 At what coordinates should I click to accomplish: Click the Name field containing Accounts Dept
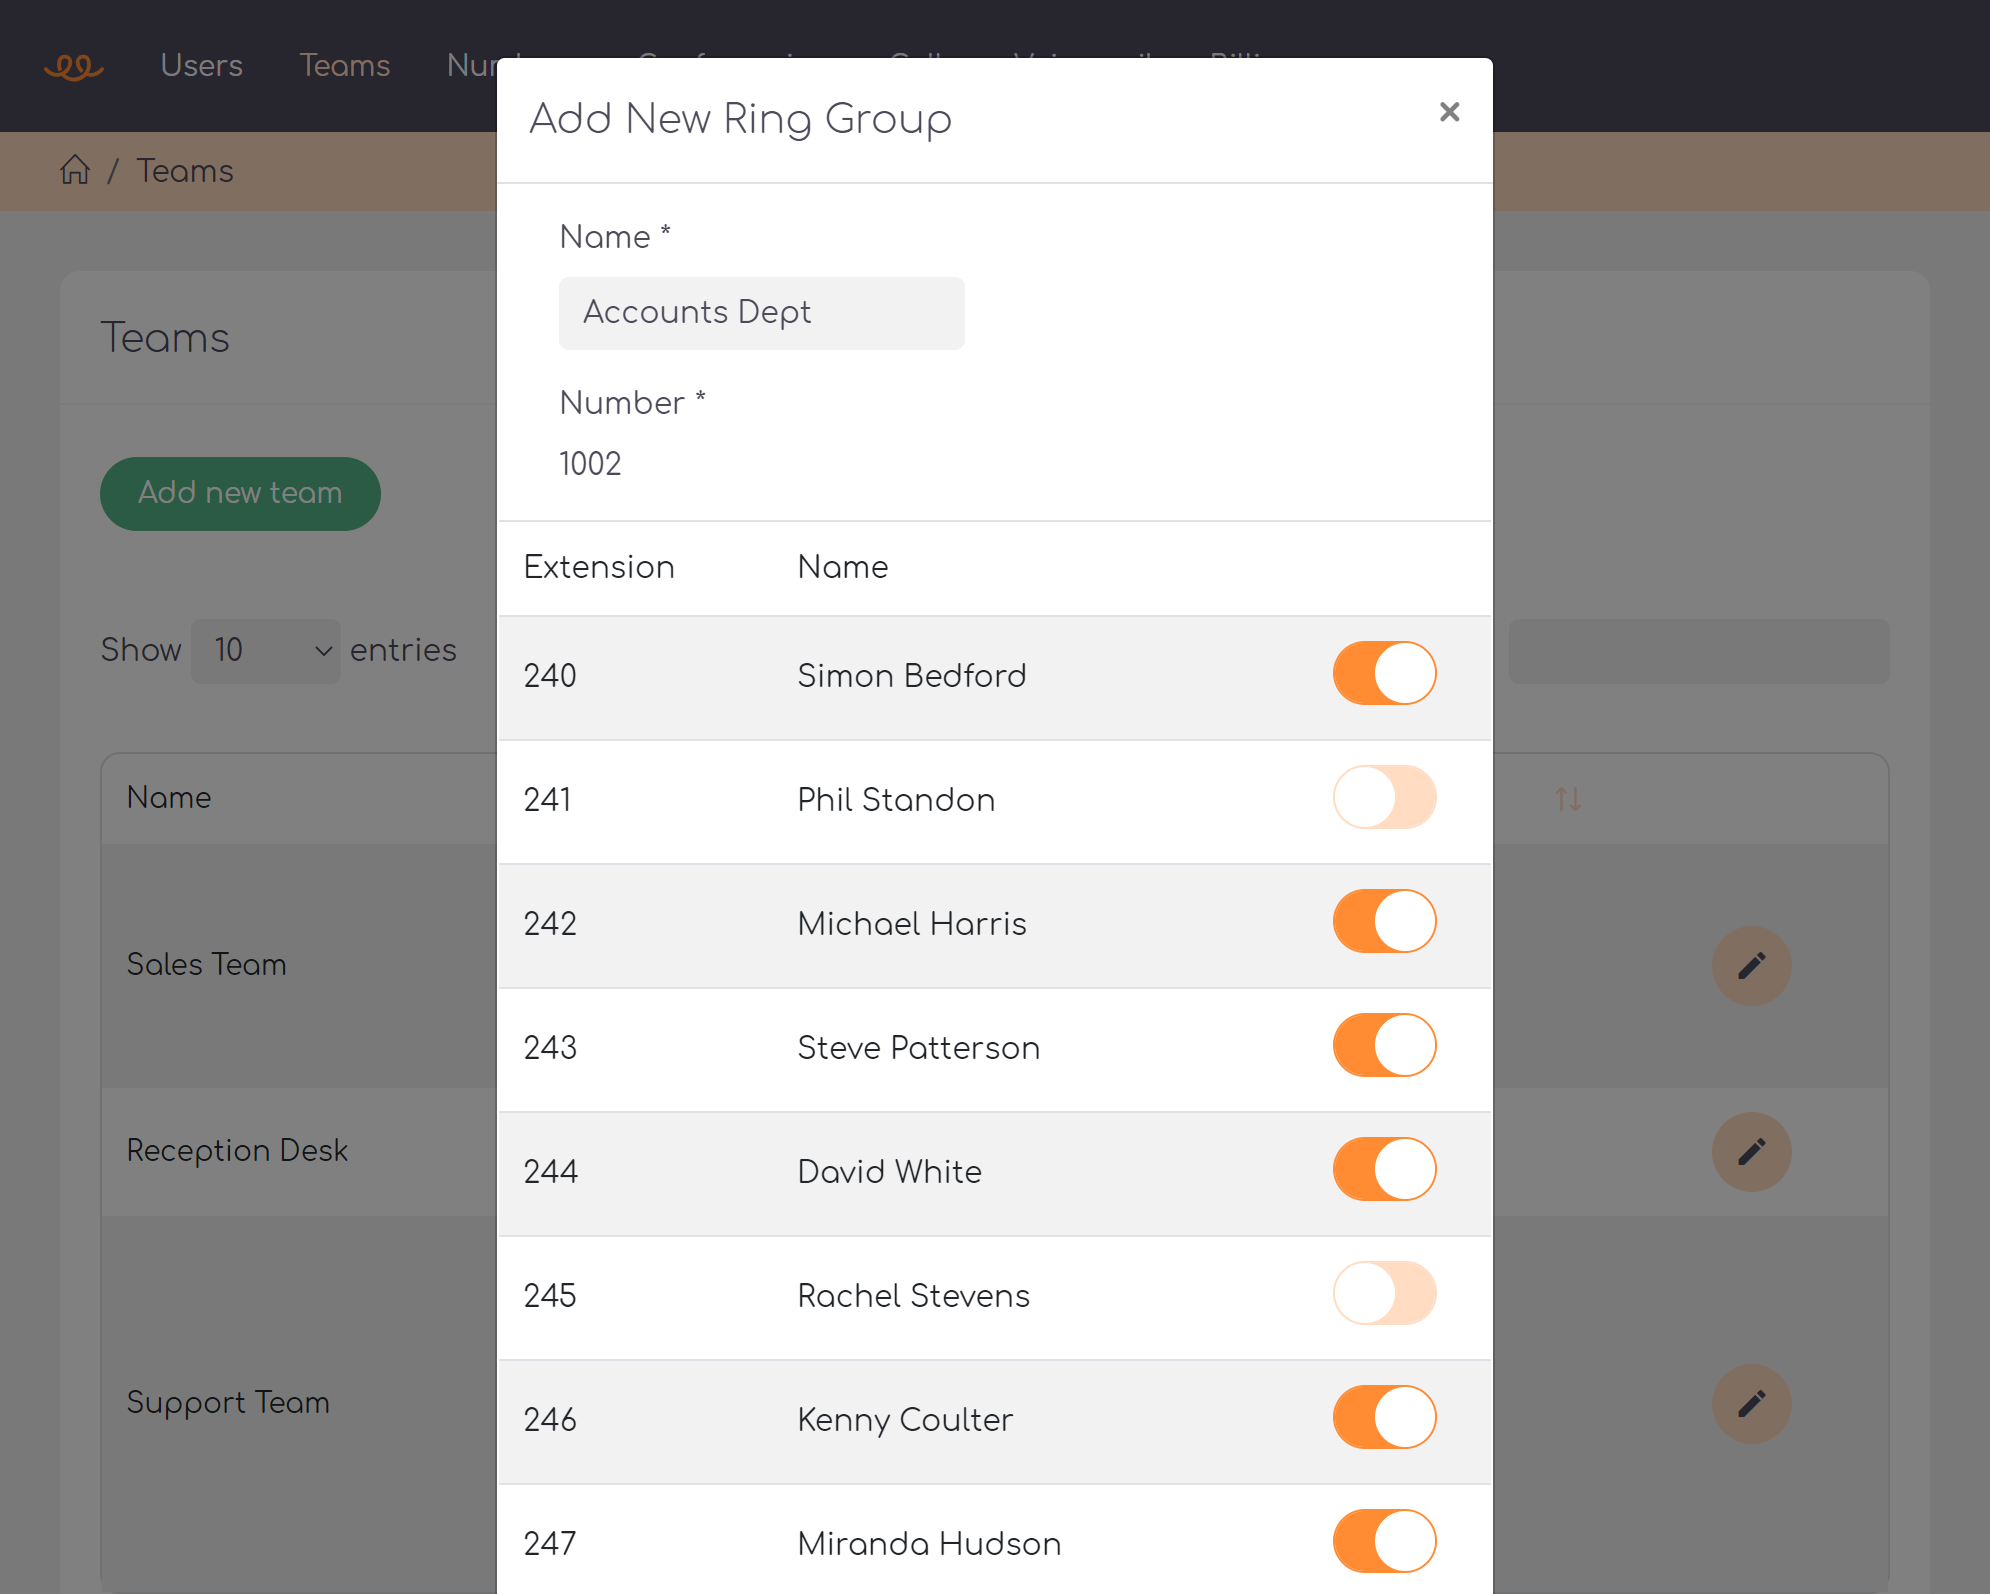click(761, 313)
